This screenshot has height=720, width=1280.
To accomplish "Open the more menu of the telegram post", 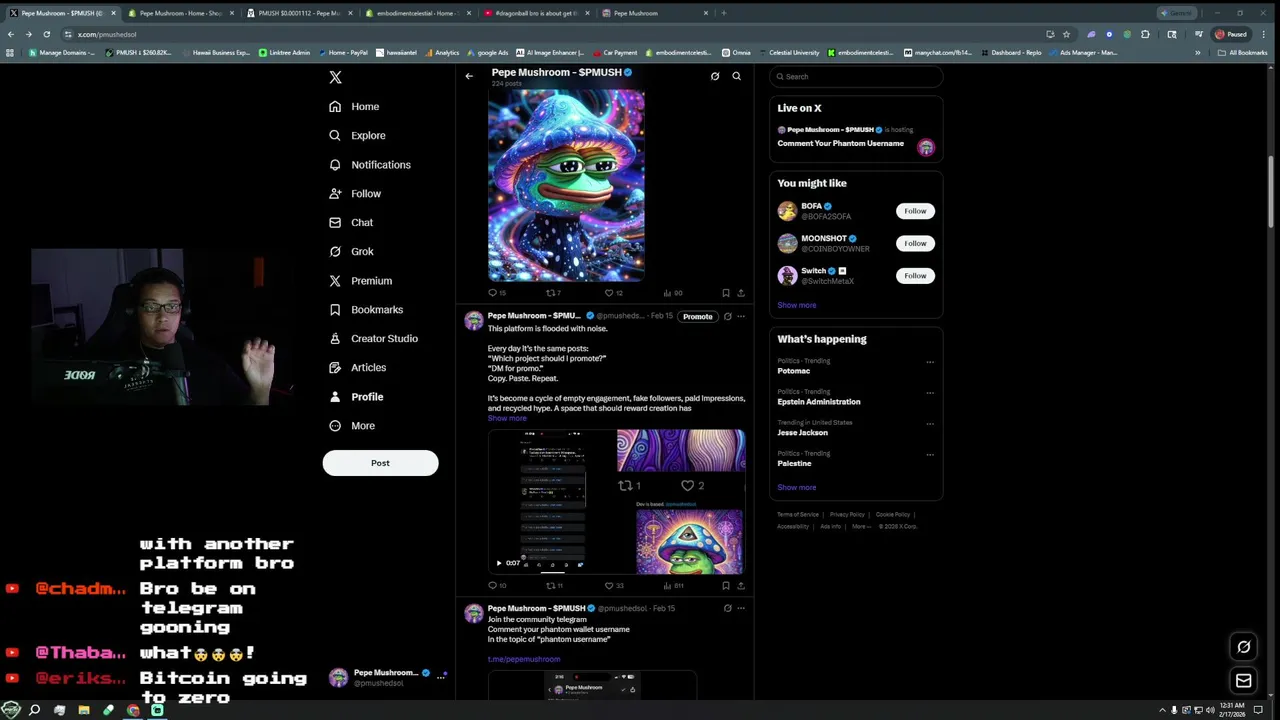I will [x=741, y=608].
